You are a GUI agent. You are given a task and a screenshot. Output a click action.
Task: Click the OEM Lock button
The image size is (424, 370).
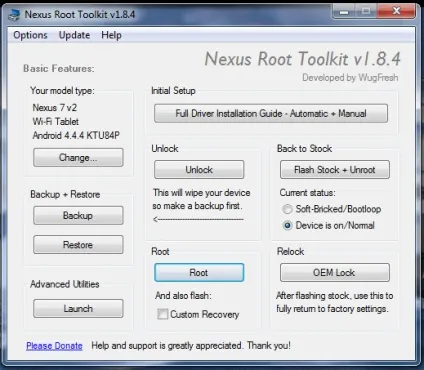pyautogui.click(x=335, y=273)
